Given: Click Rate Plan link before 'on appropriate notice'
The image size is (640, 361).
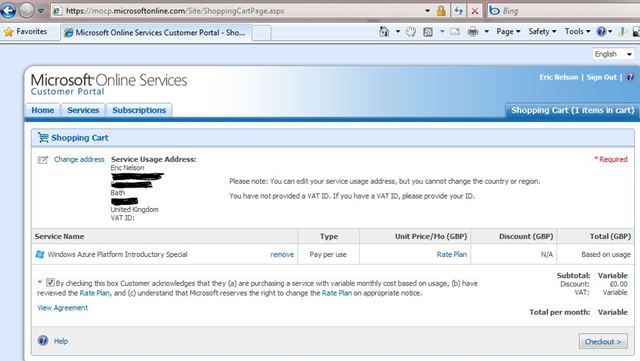Looking at the screenshot, I should click(x=337, y=293).
